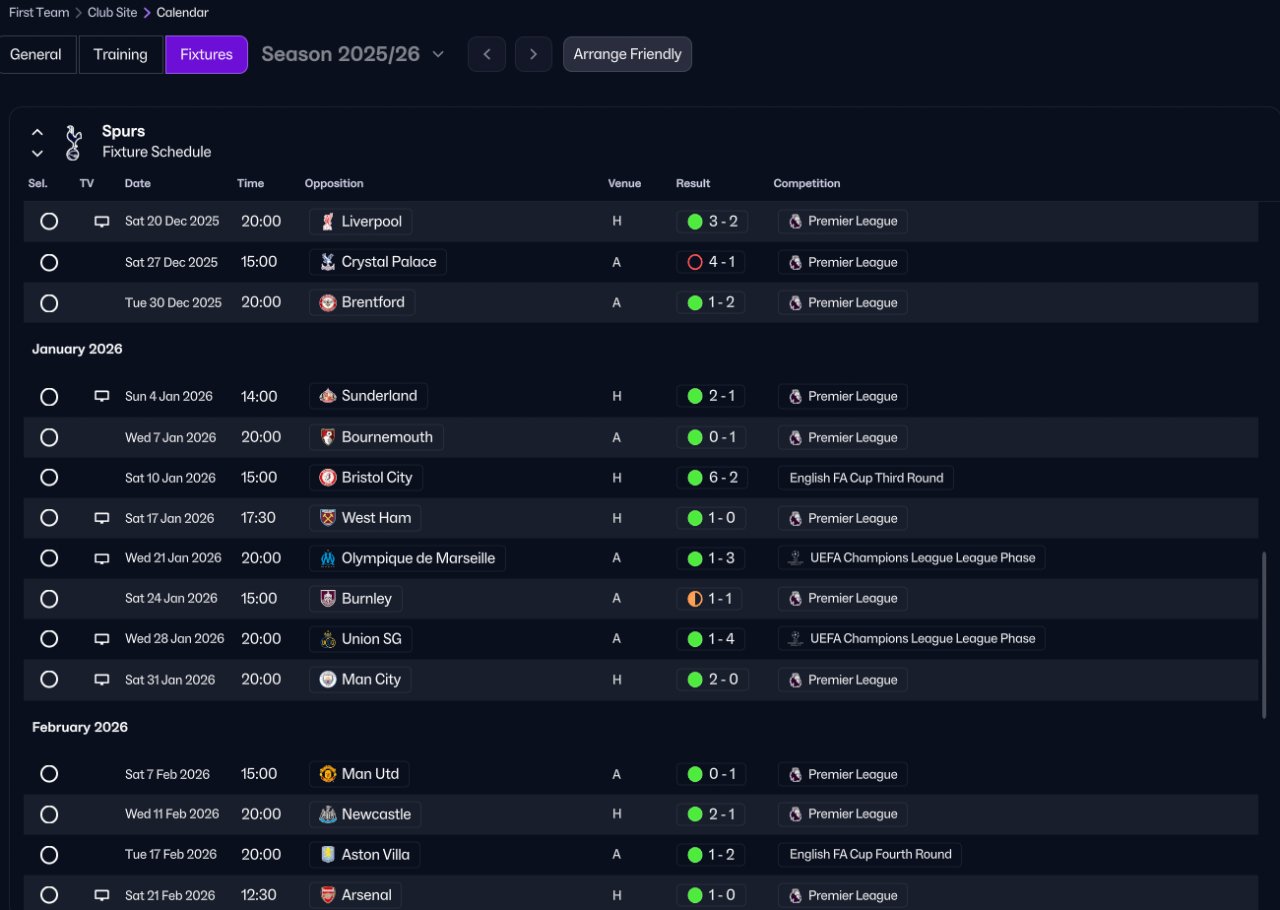Sort fixtures by the Result column header

tap(693, 183)
